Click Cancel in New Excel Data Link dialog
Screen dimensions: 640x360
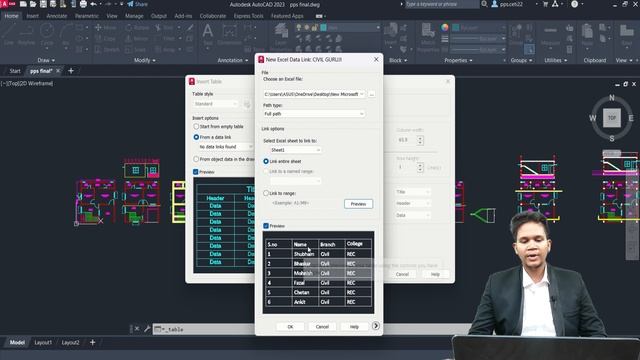tap(322, 327)
